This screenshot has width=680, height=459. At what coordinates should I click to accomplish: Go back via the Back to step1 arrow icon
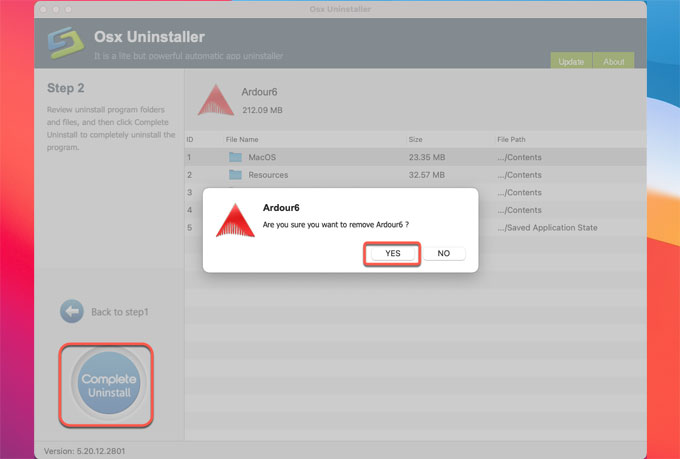72,311
